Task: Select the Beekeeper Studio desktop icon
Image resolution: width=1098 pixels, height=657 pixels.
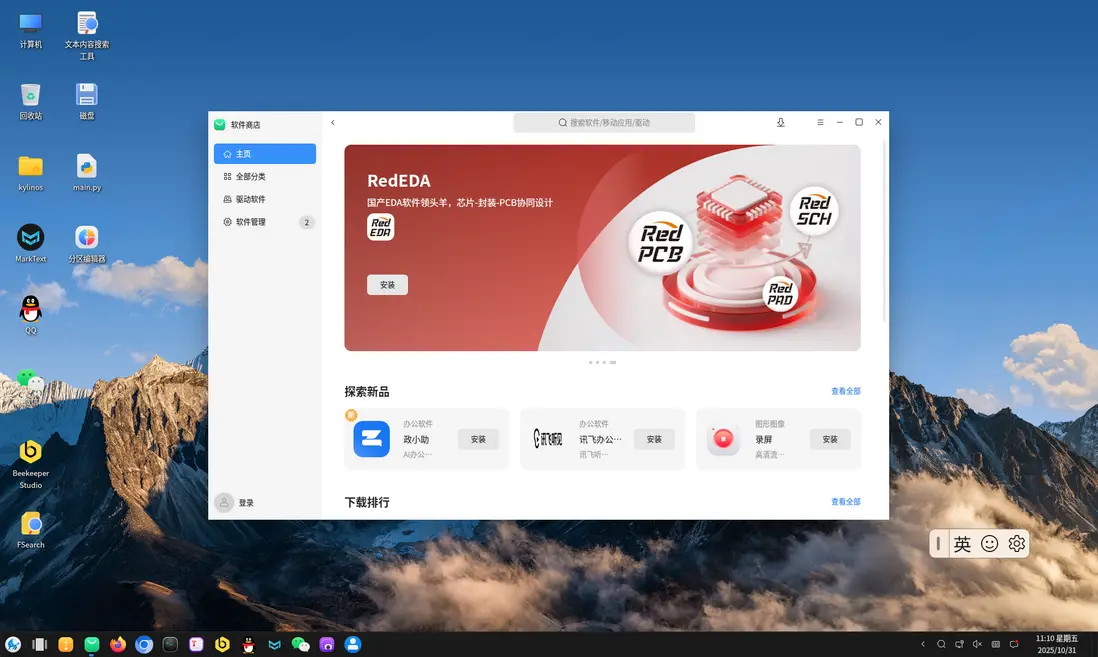Action: click(31, 464)
